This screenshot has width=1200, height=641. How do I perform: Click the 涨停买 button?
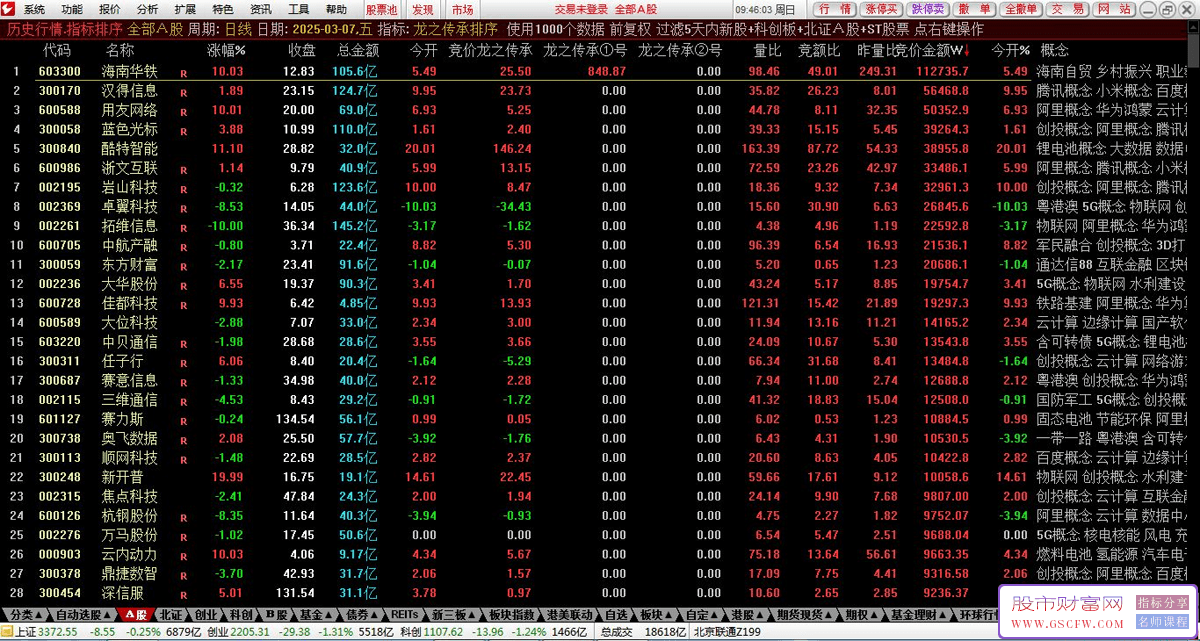tap(882, 9)
